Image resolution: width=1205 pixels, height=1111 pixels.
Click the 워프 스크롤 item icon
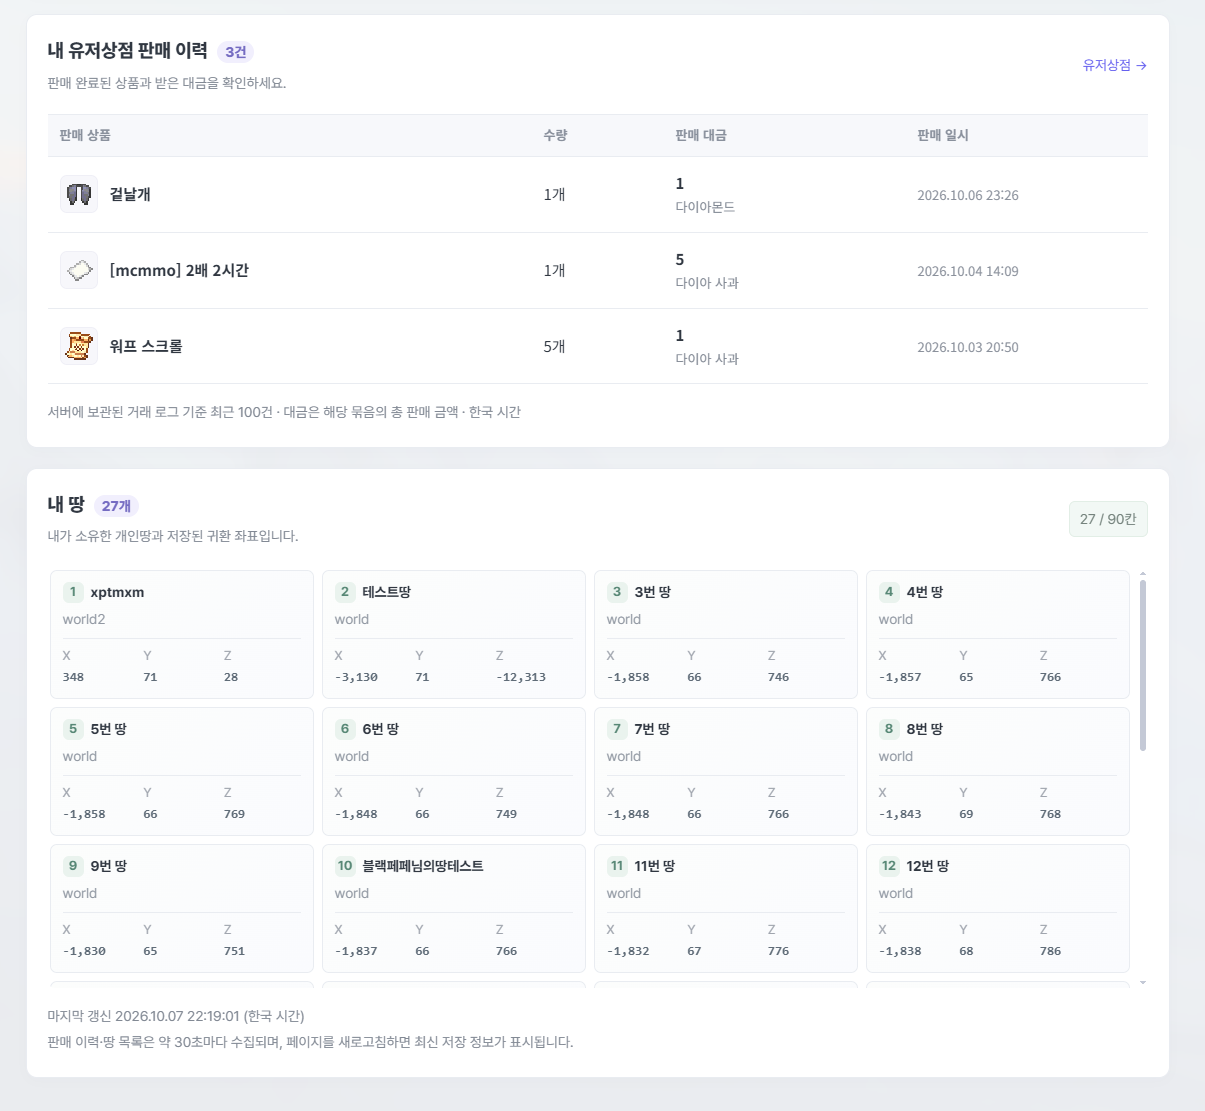pos(79,346)
